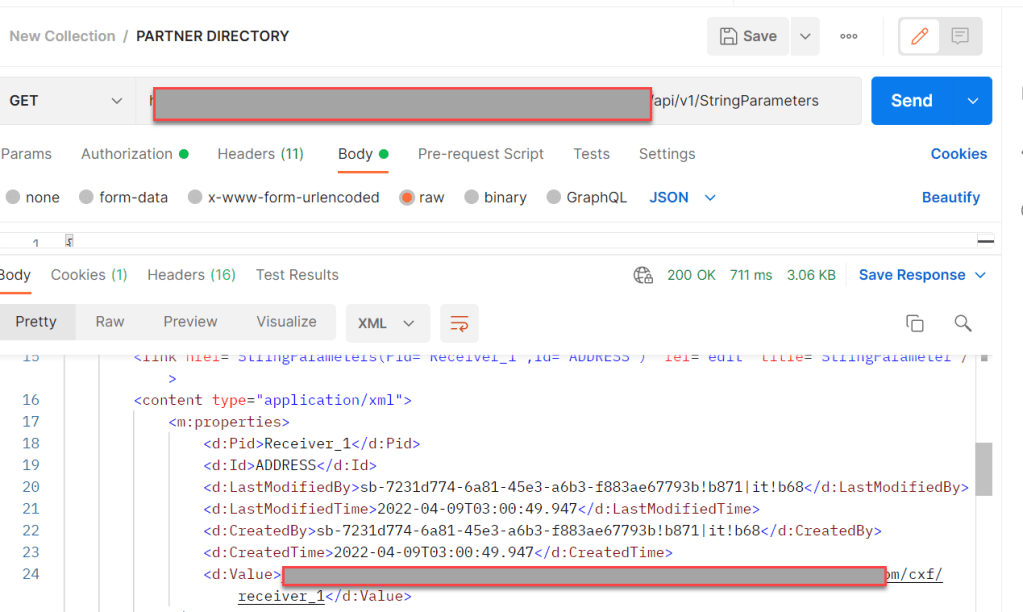This screenshot has width=1023, height=612.
Task: Expand the JSON body format dropdown
Action: (x=683, y=197)
